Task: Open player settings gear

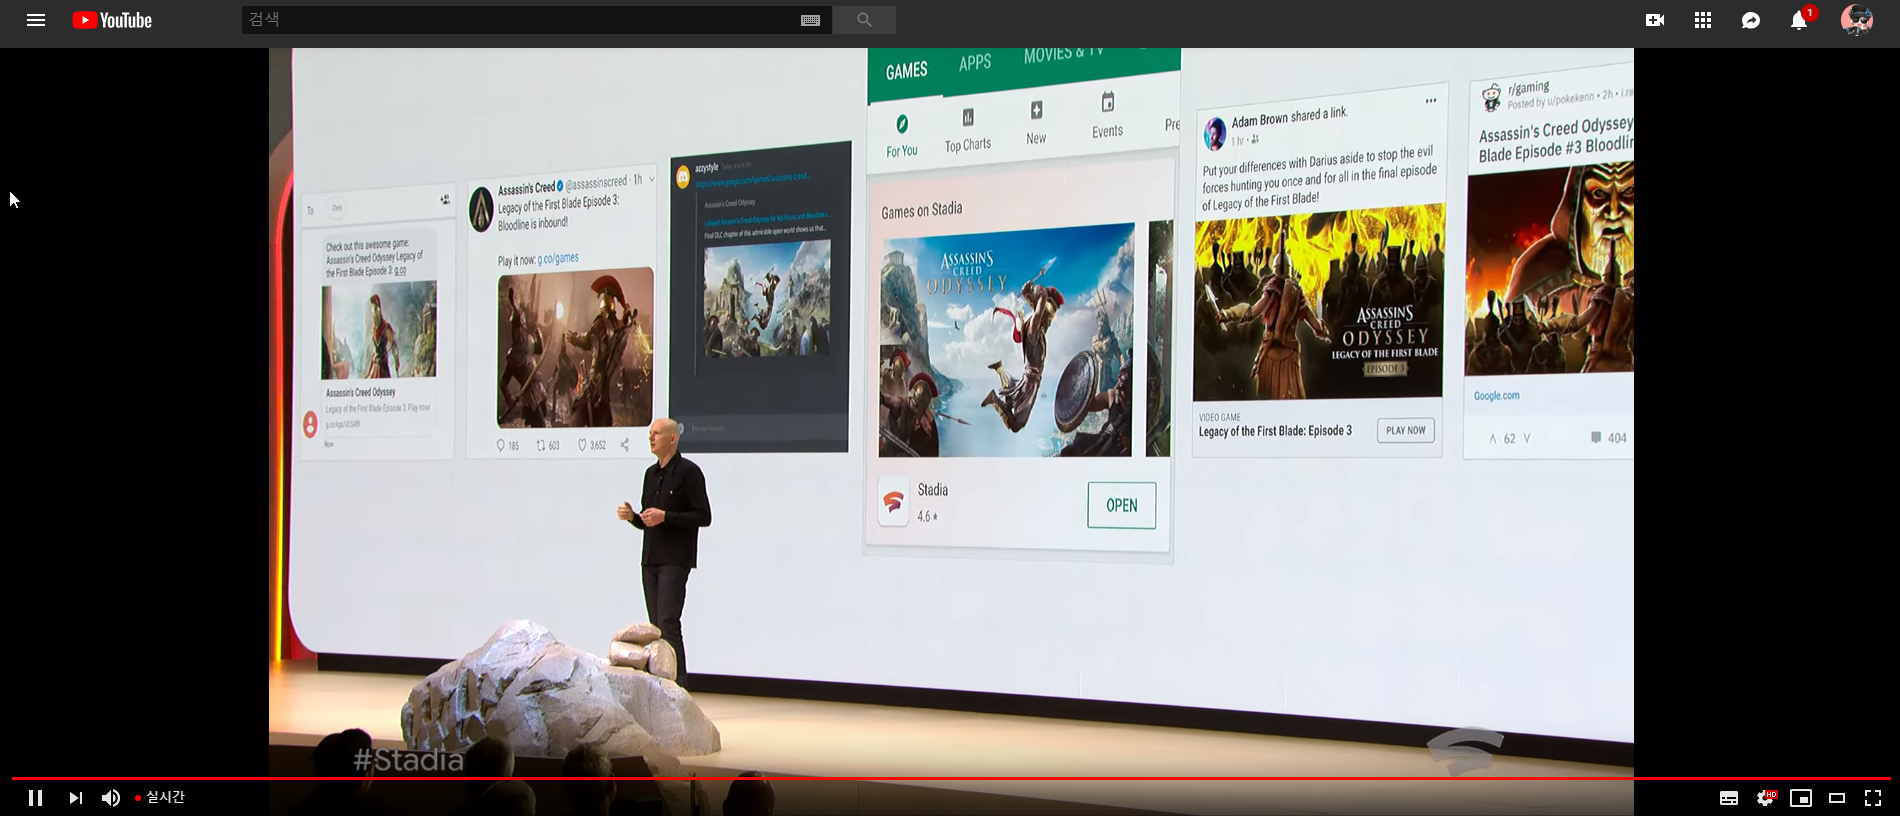Action: pos(1766,798)
